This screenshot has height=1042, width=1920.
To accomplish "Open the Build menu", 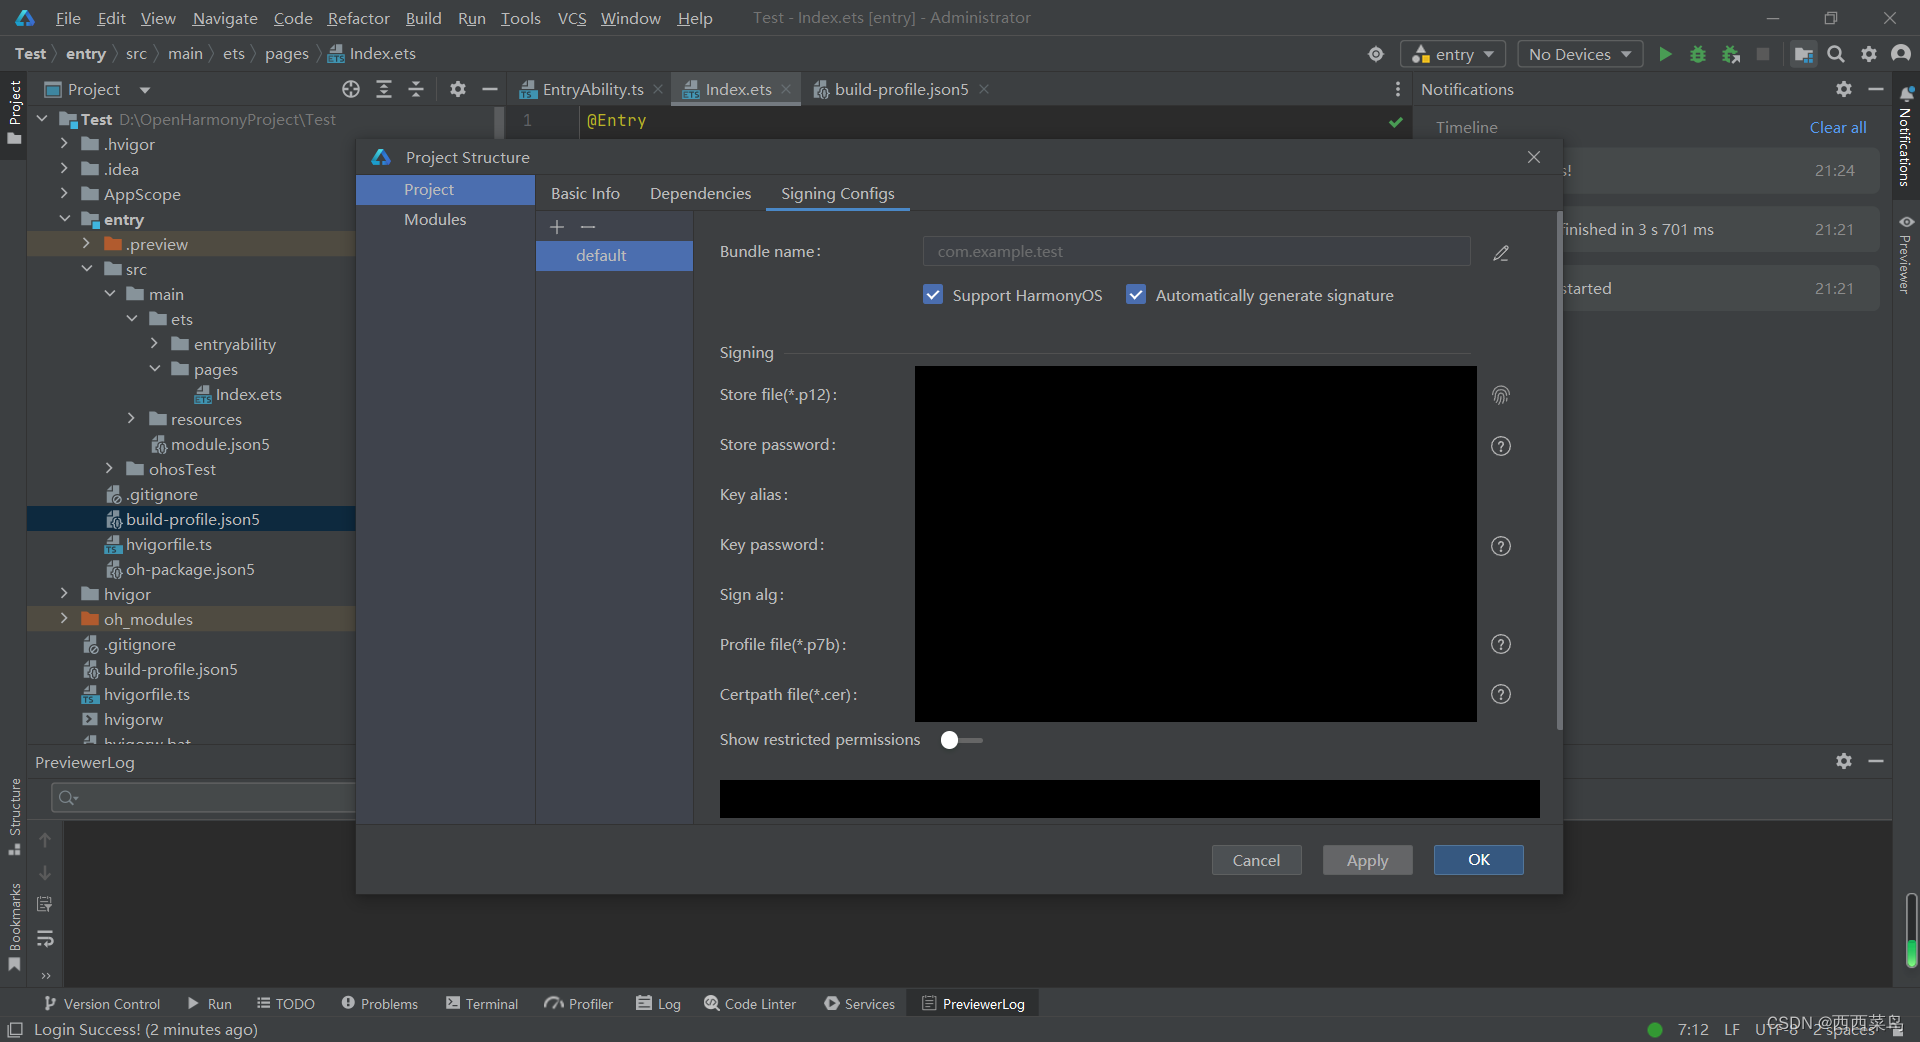I will (x=423, y=18).
